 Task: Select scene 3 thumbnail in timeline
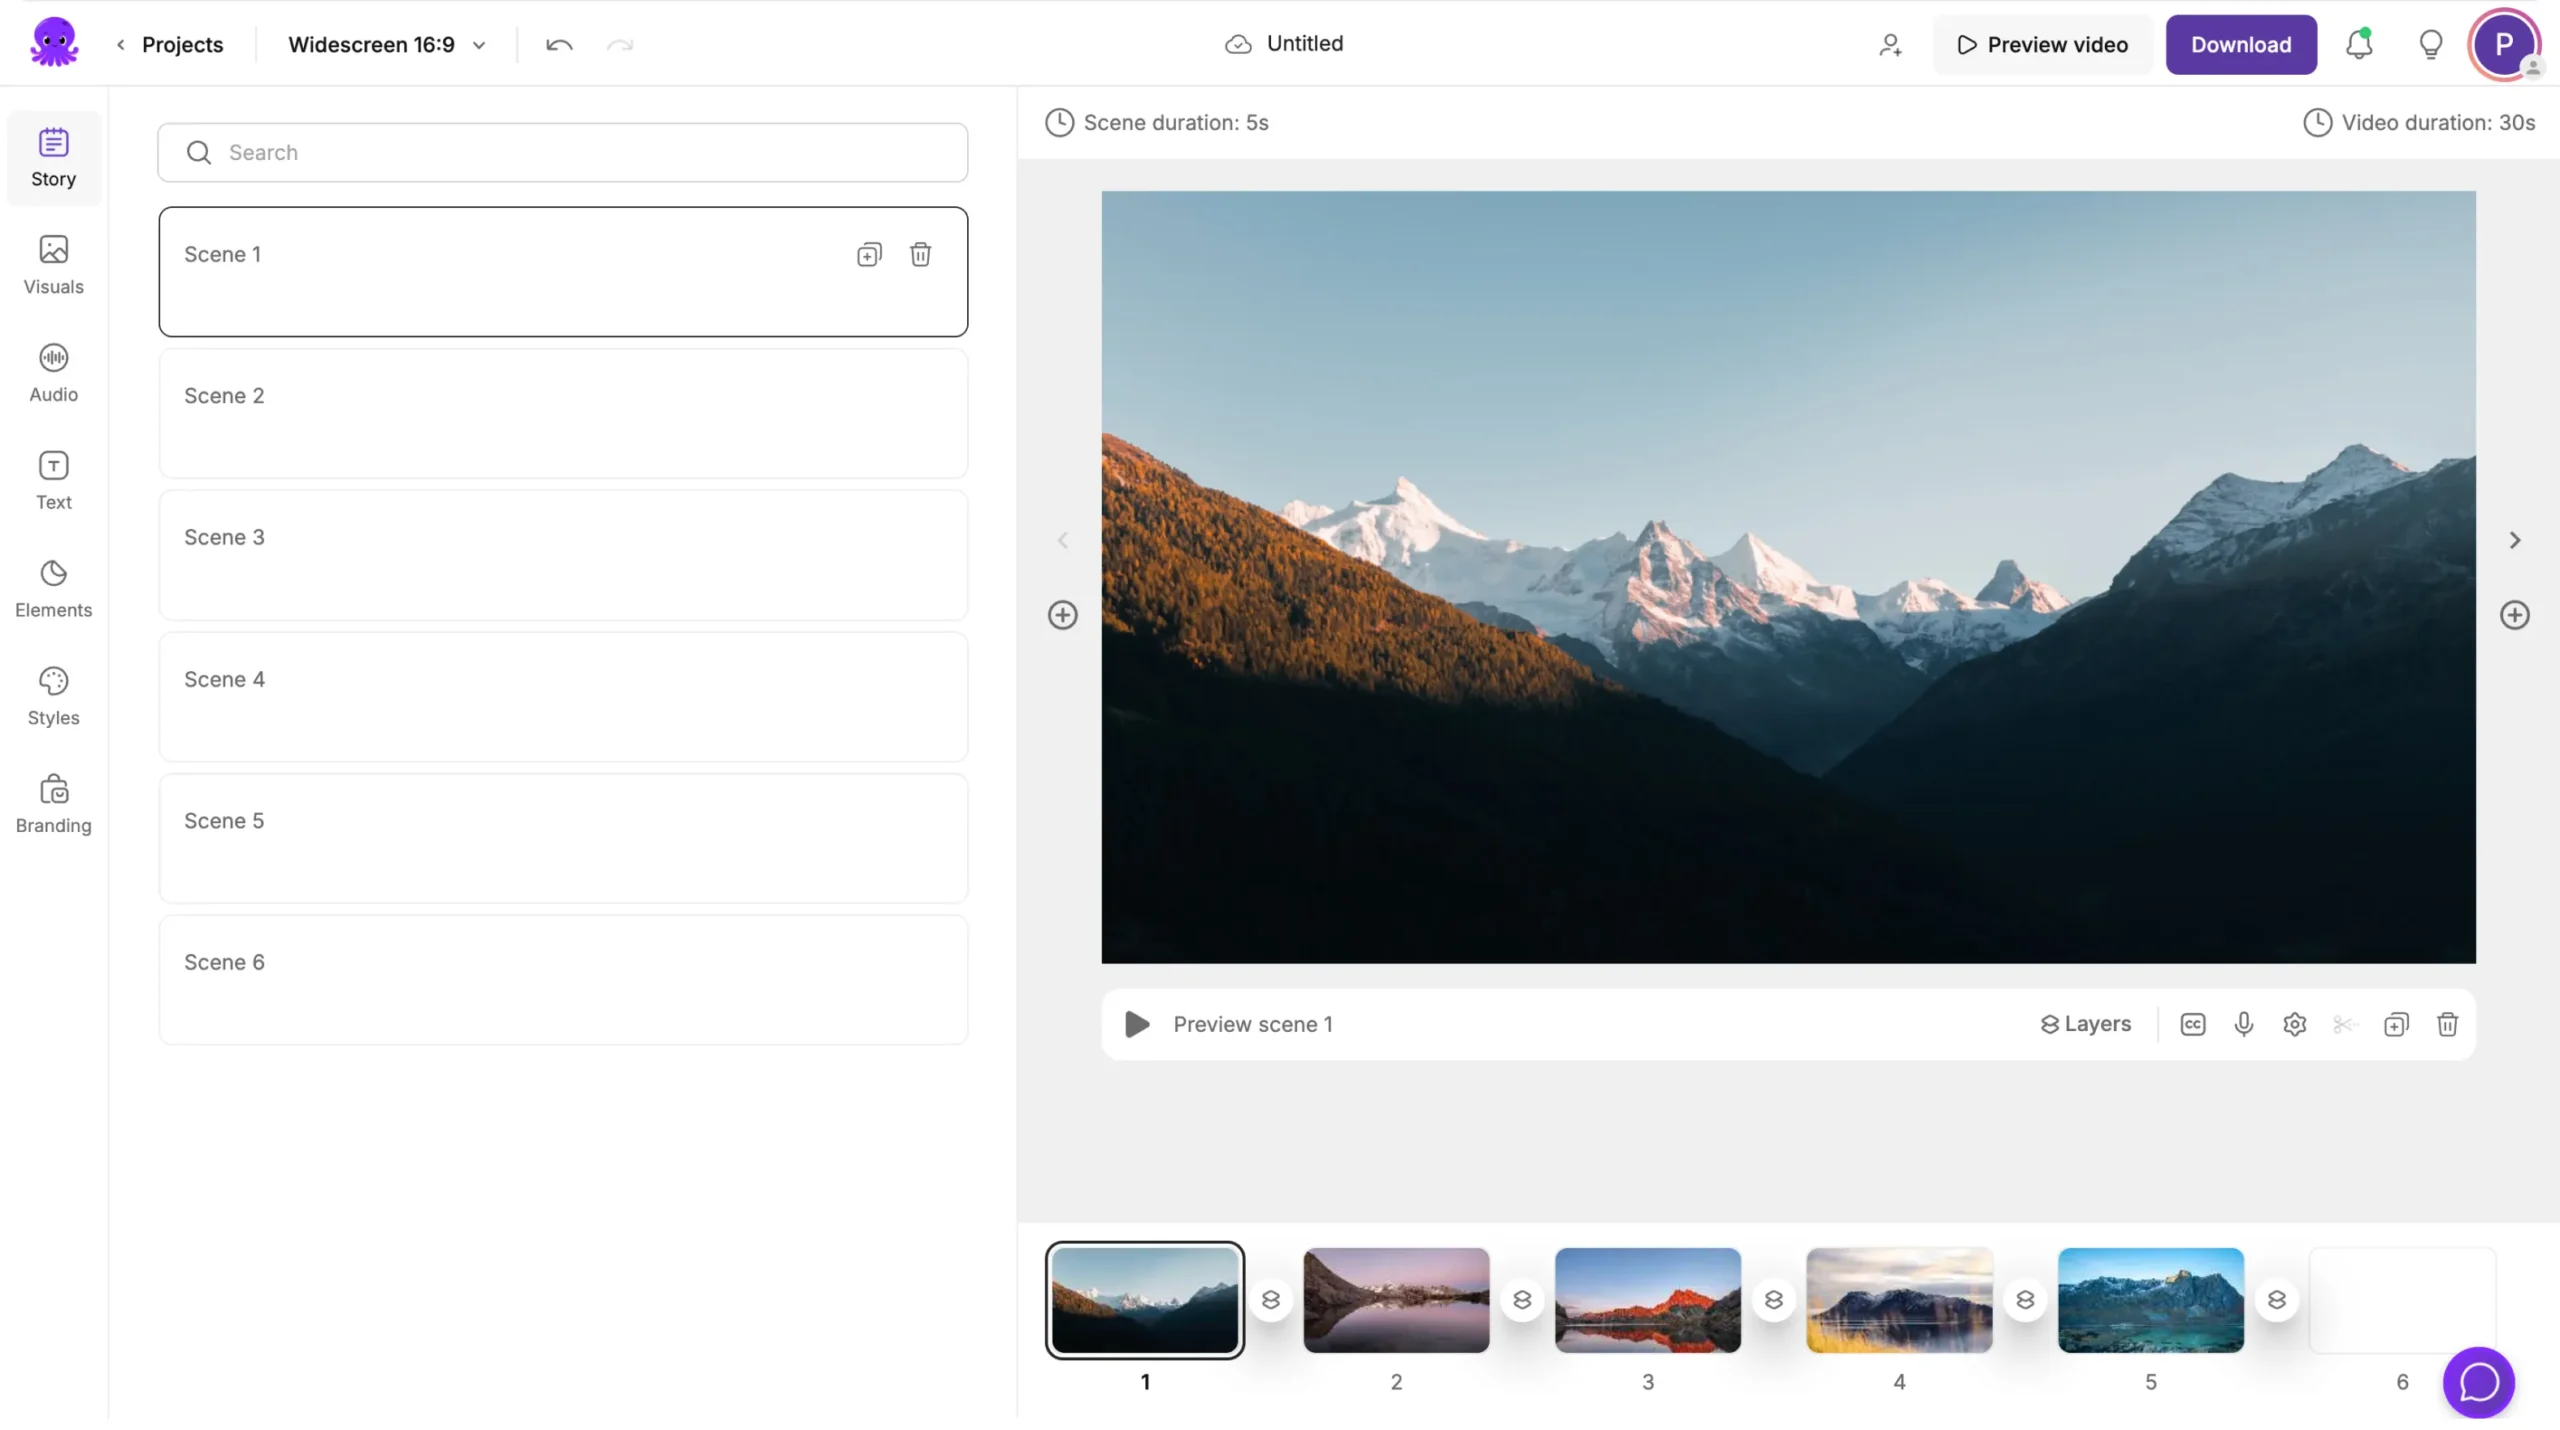point(1647,1300)
